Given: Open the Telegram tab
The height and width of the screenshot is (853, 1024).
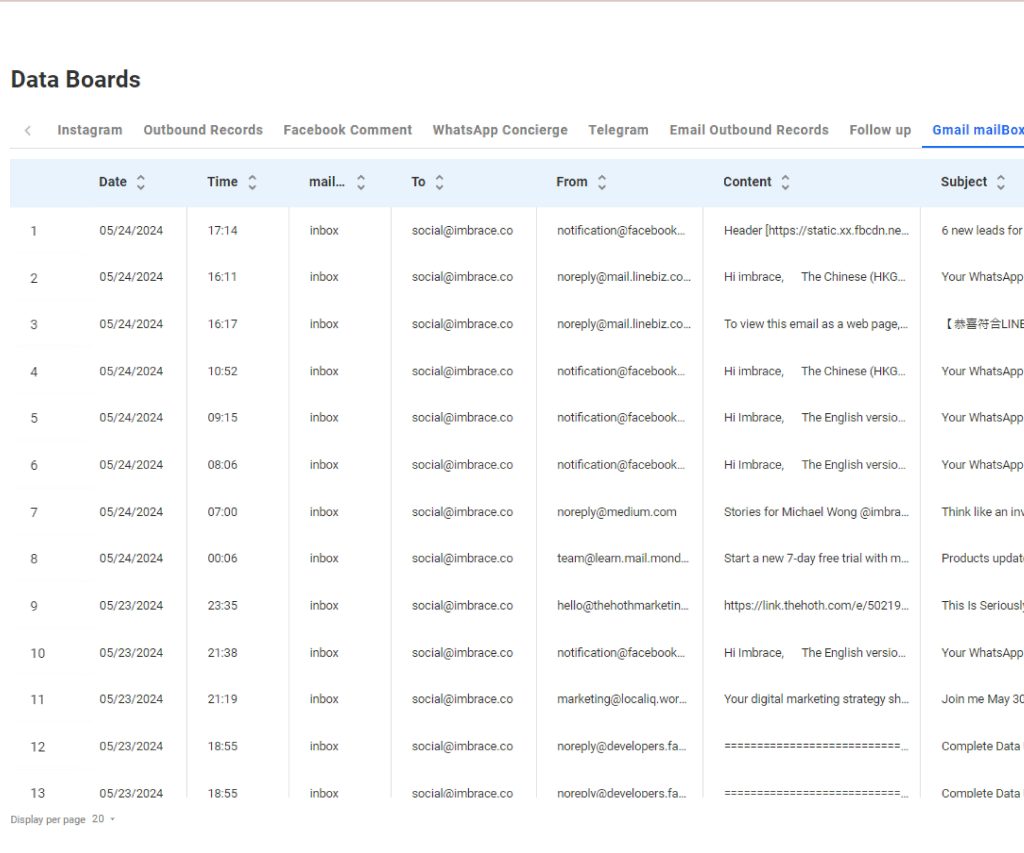Looking at the screenshot, I should (x=618, y=130).
